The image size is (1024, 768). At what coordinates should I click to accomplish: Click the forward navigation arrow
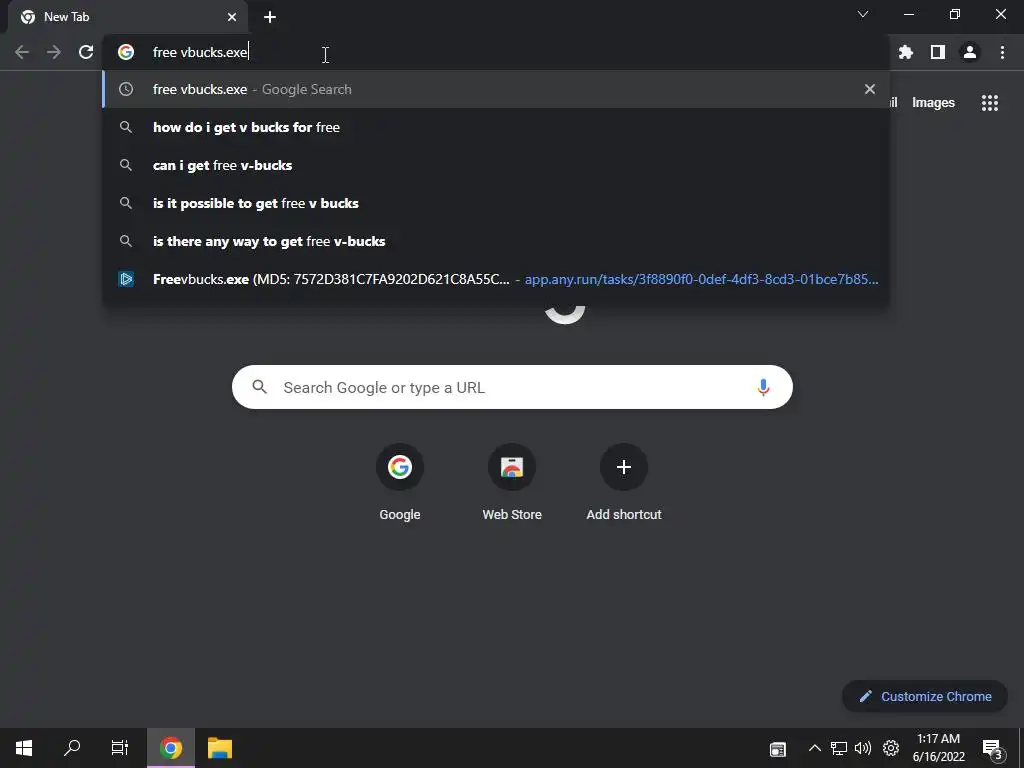(54, 52)
